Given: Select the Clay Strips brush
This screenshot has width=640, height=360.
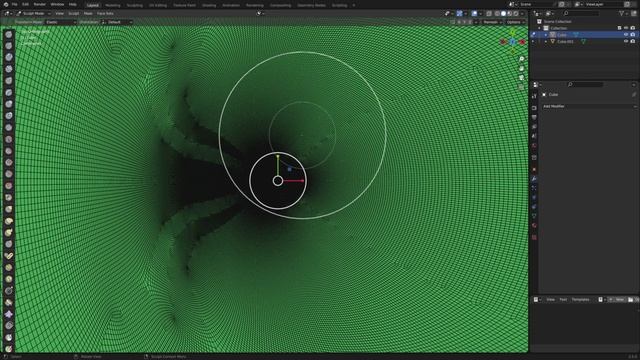Looking at the screenshot, I should pyautogui.click(x=9, y=69).
